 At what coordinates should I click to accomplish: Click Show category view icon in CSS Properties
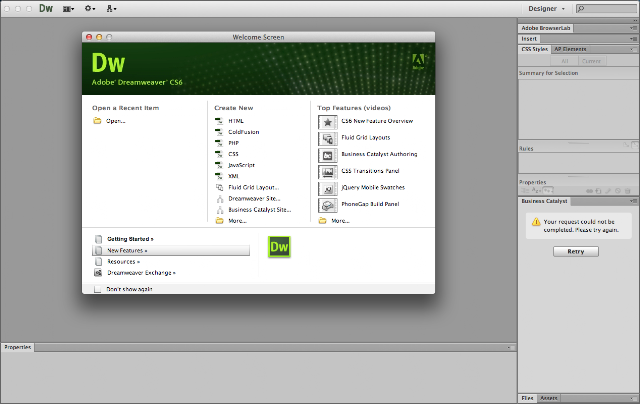(x=525, y=191)
